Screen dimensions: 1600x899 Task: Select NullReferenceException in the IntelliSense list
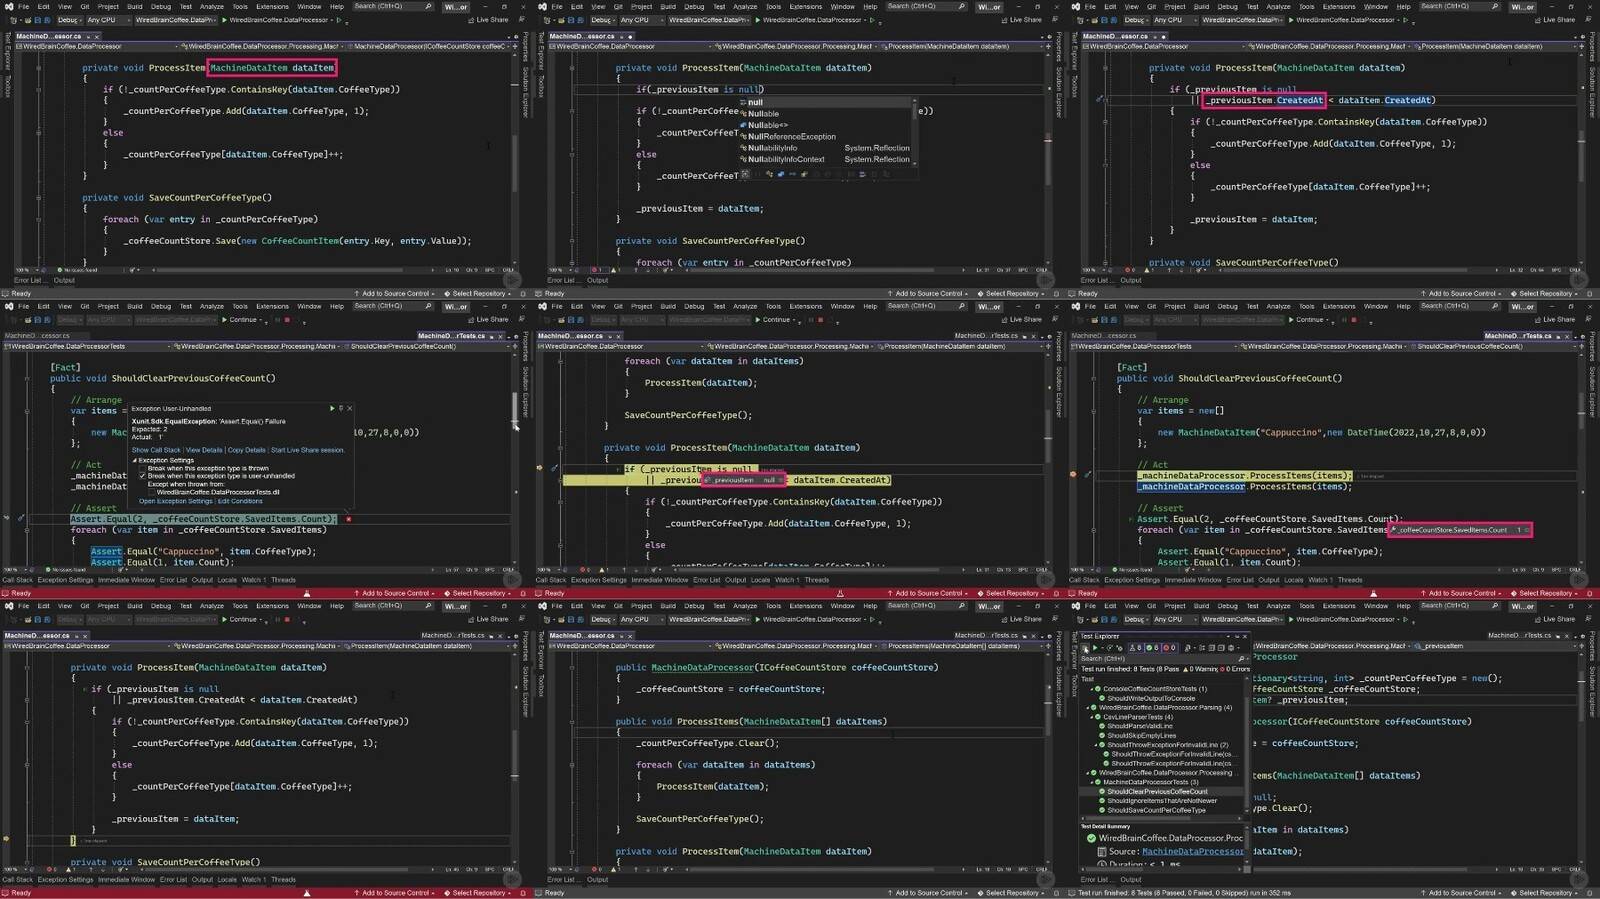click(x=791, y=137)
